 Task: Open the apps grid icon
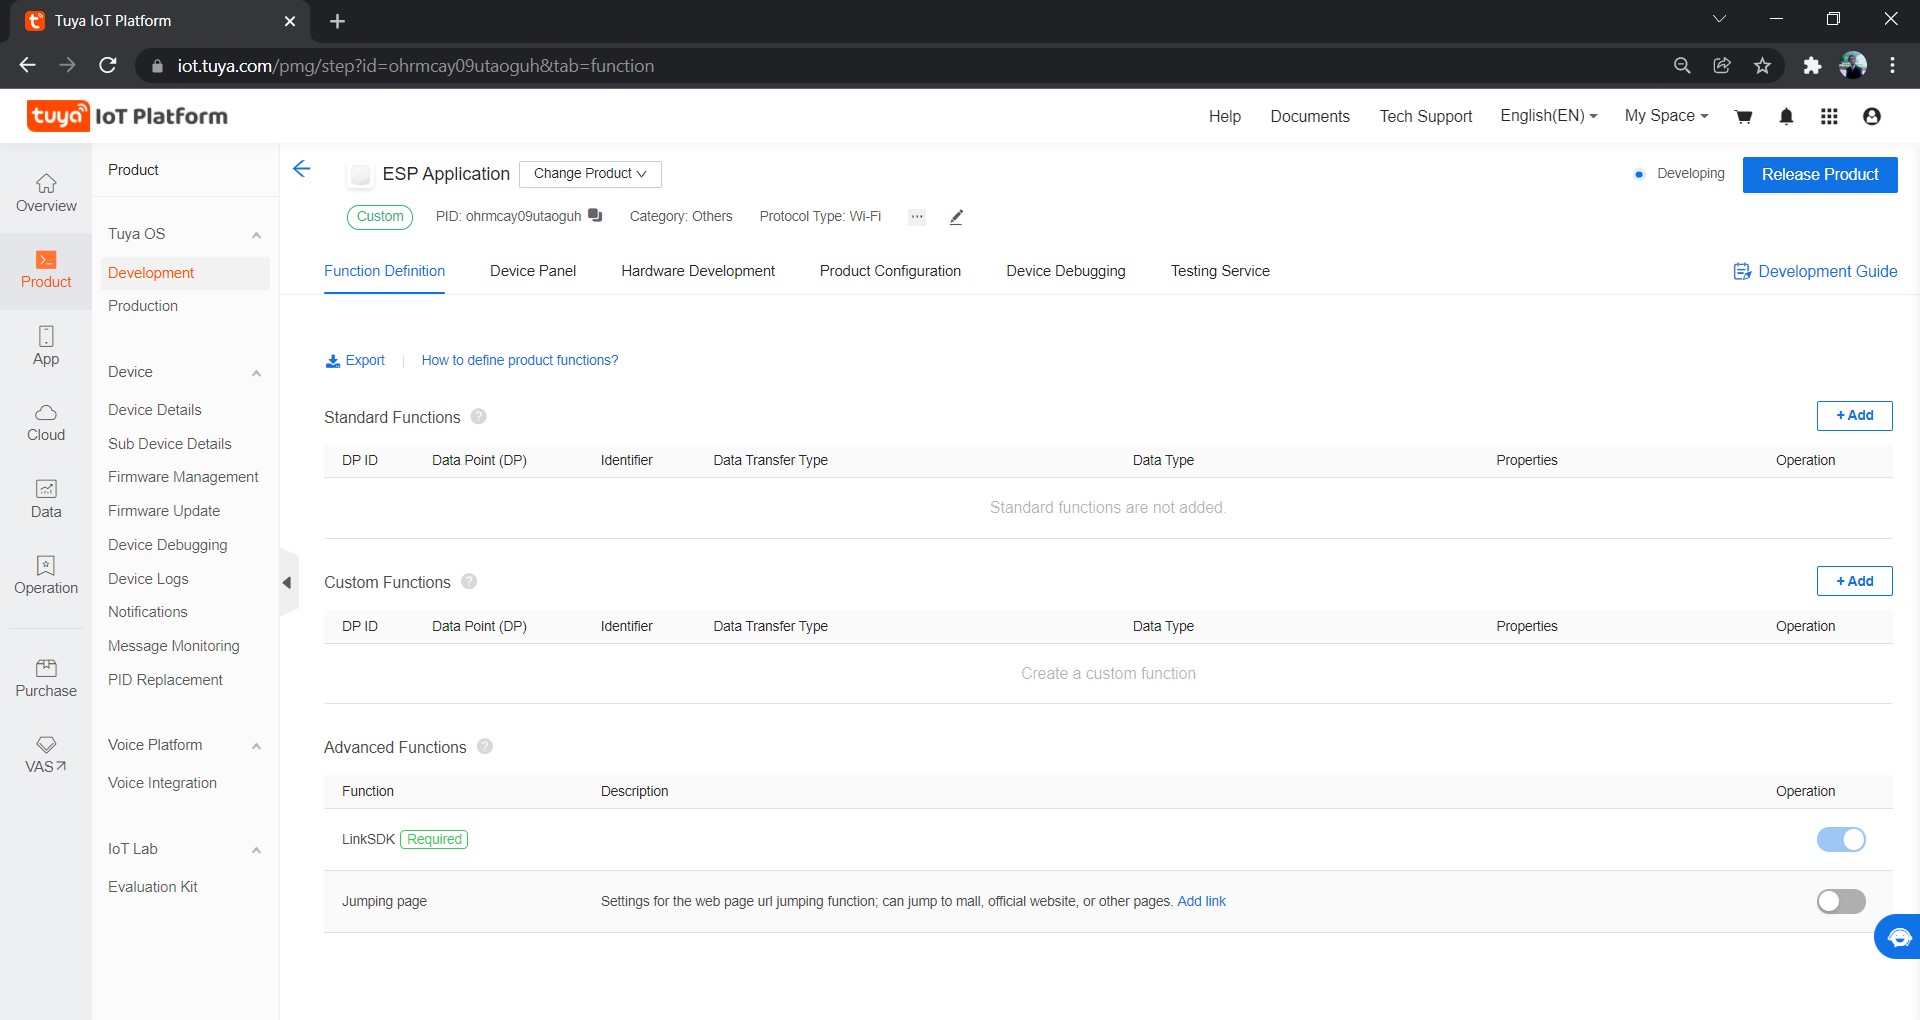coord(1829,117)
